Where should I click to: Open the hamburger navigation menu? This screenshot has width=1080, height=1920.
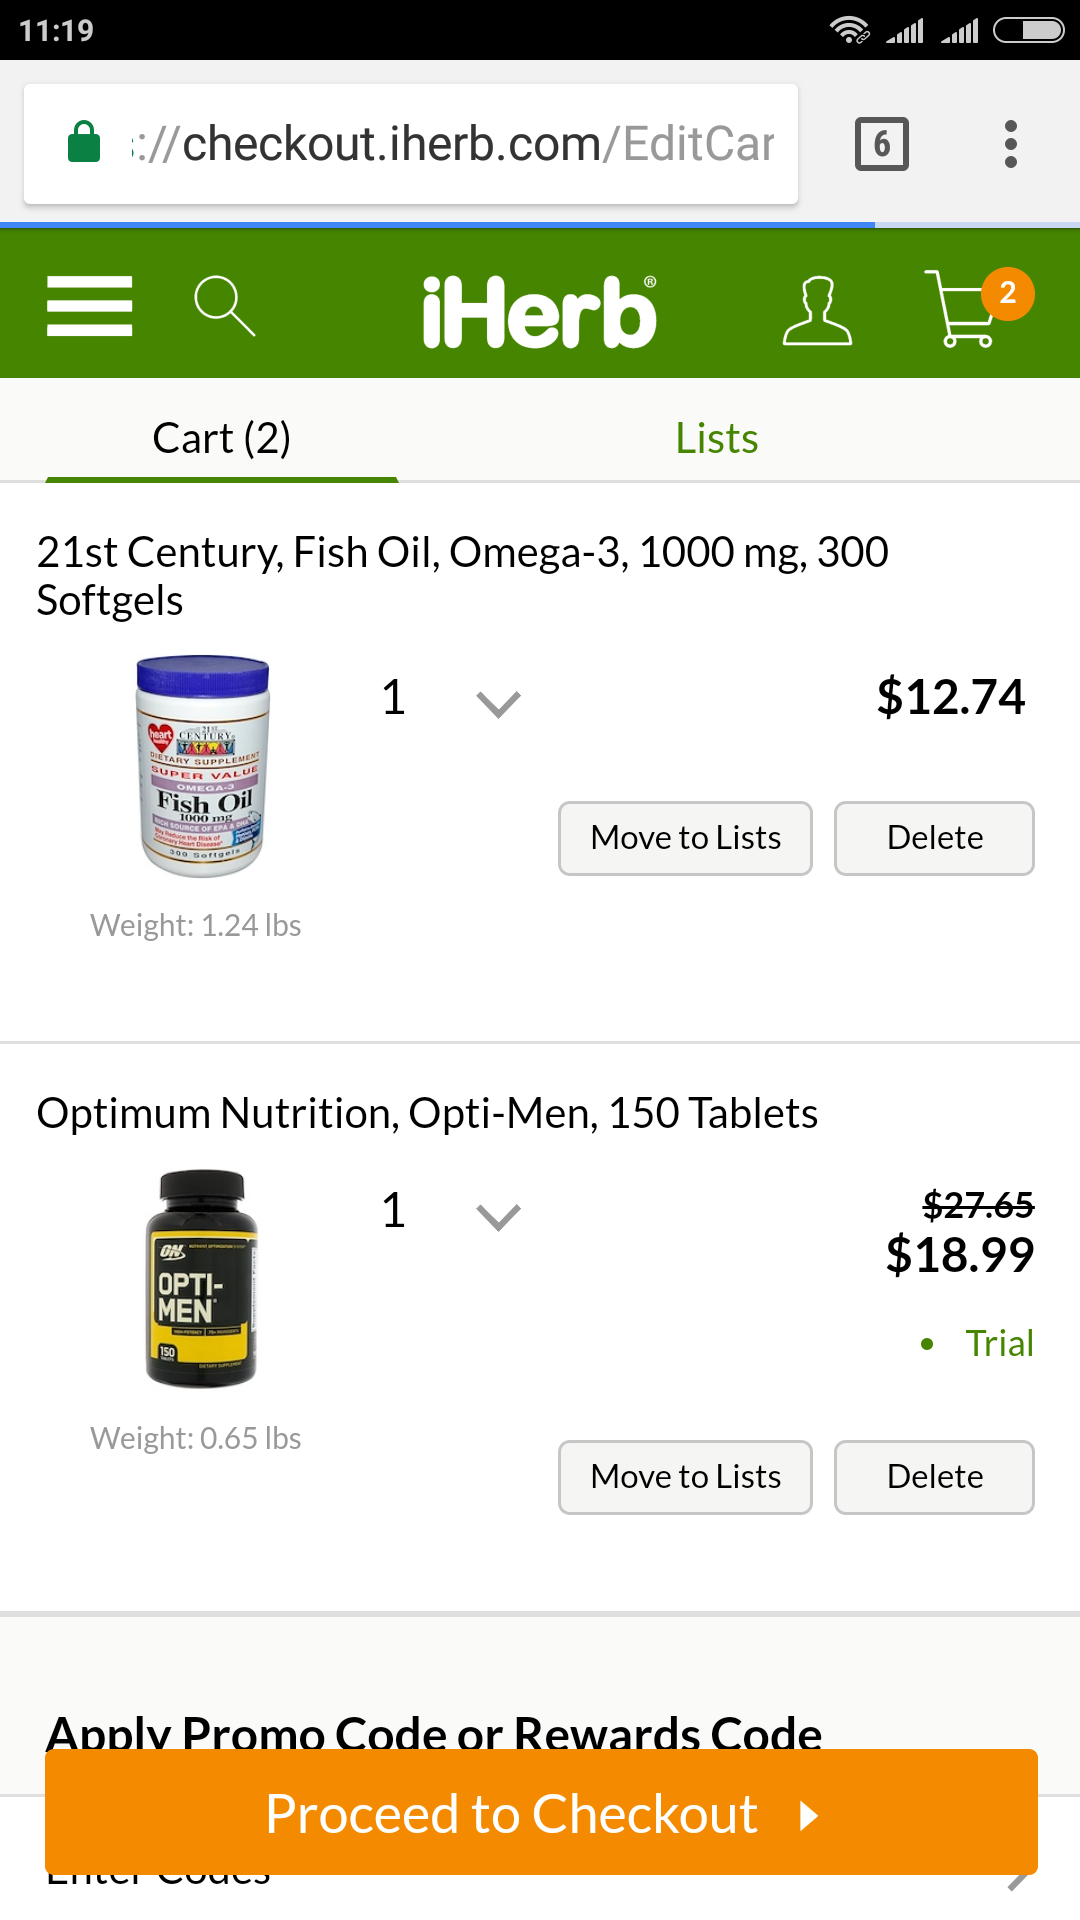pos(89,306)
